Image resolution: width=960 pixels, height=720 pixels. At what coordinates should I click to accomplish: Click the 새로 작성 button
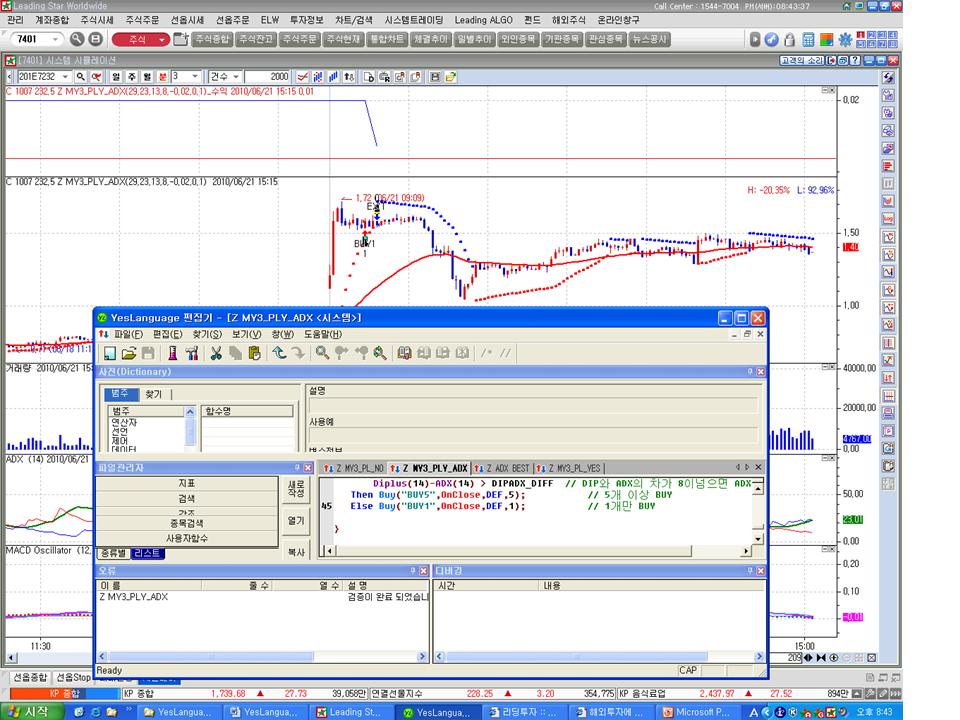[x=296, y=489]
